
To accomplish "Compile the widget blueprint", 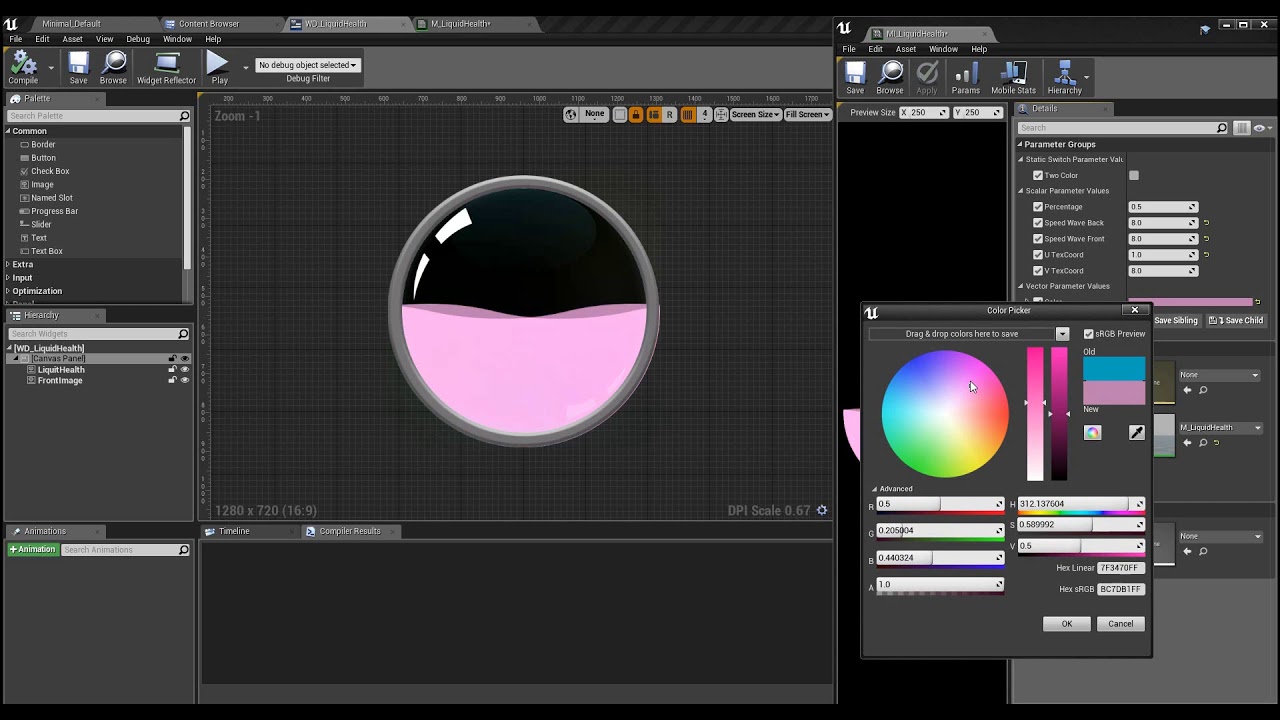I will [23, 68].
